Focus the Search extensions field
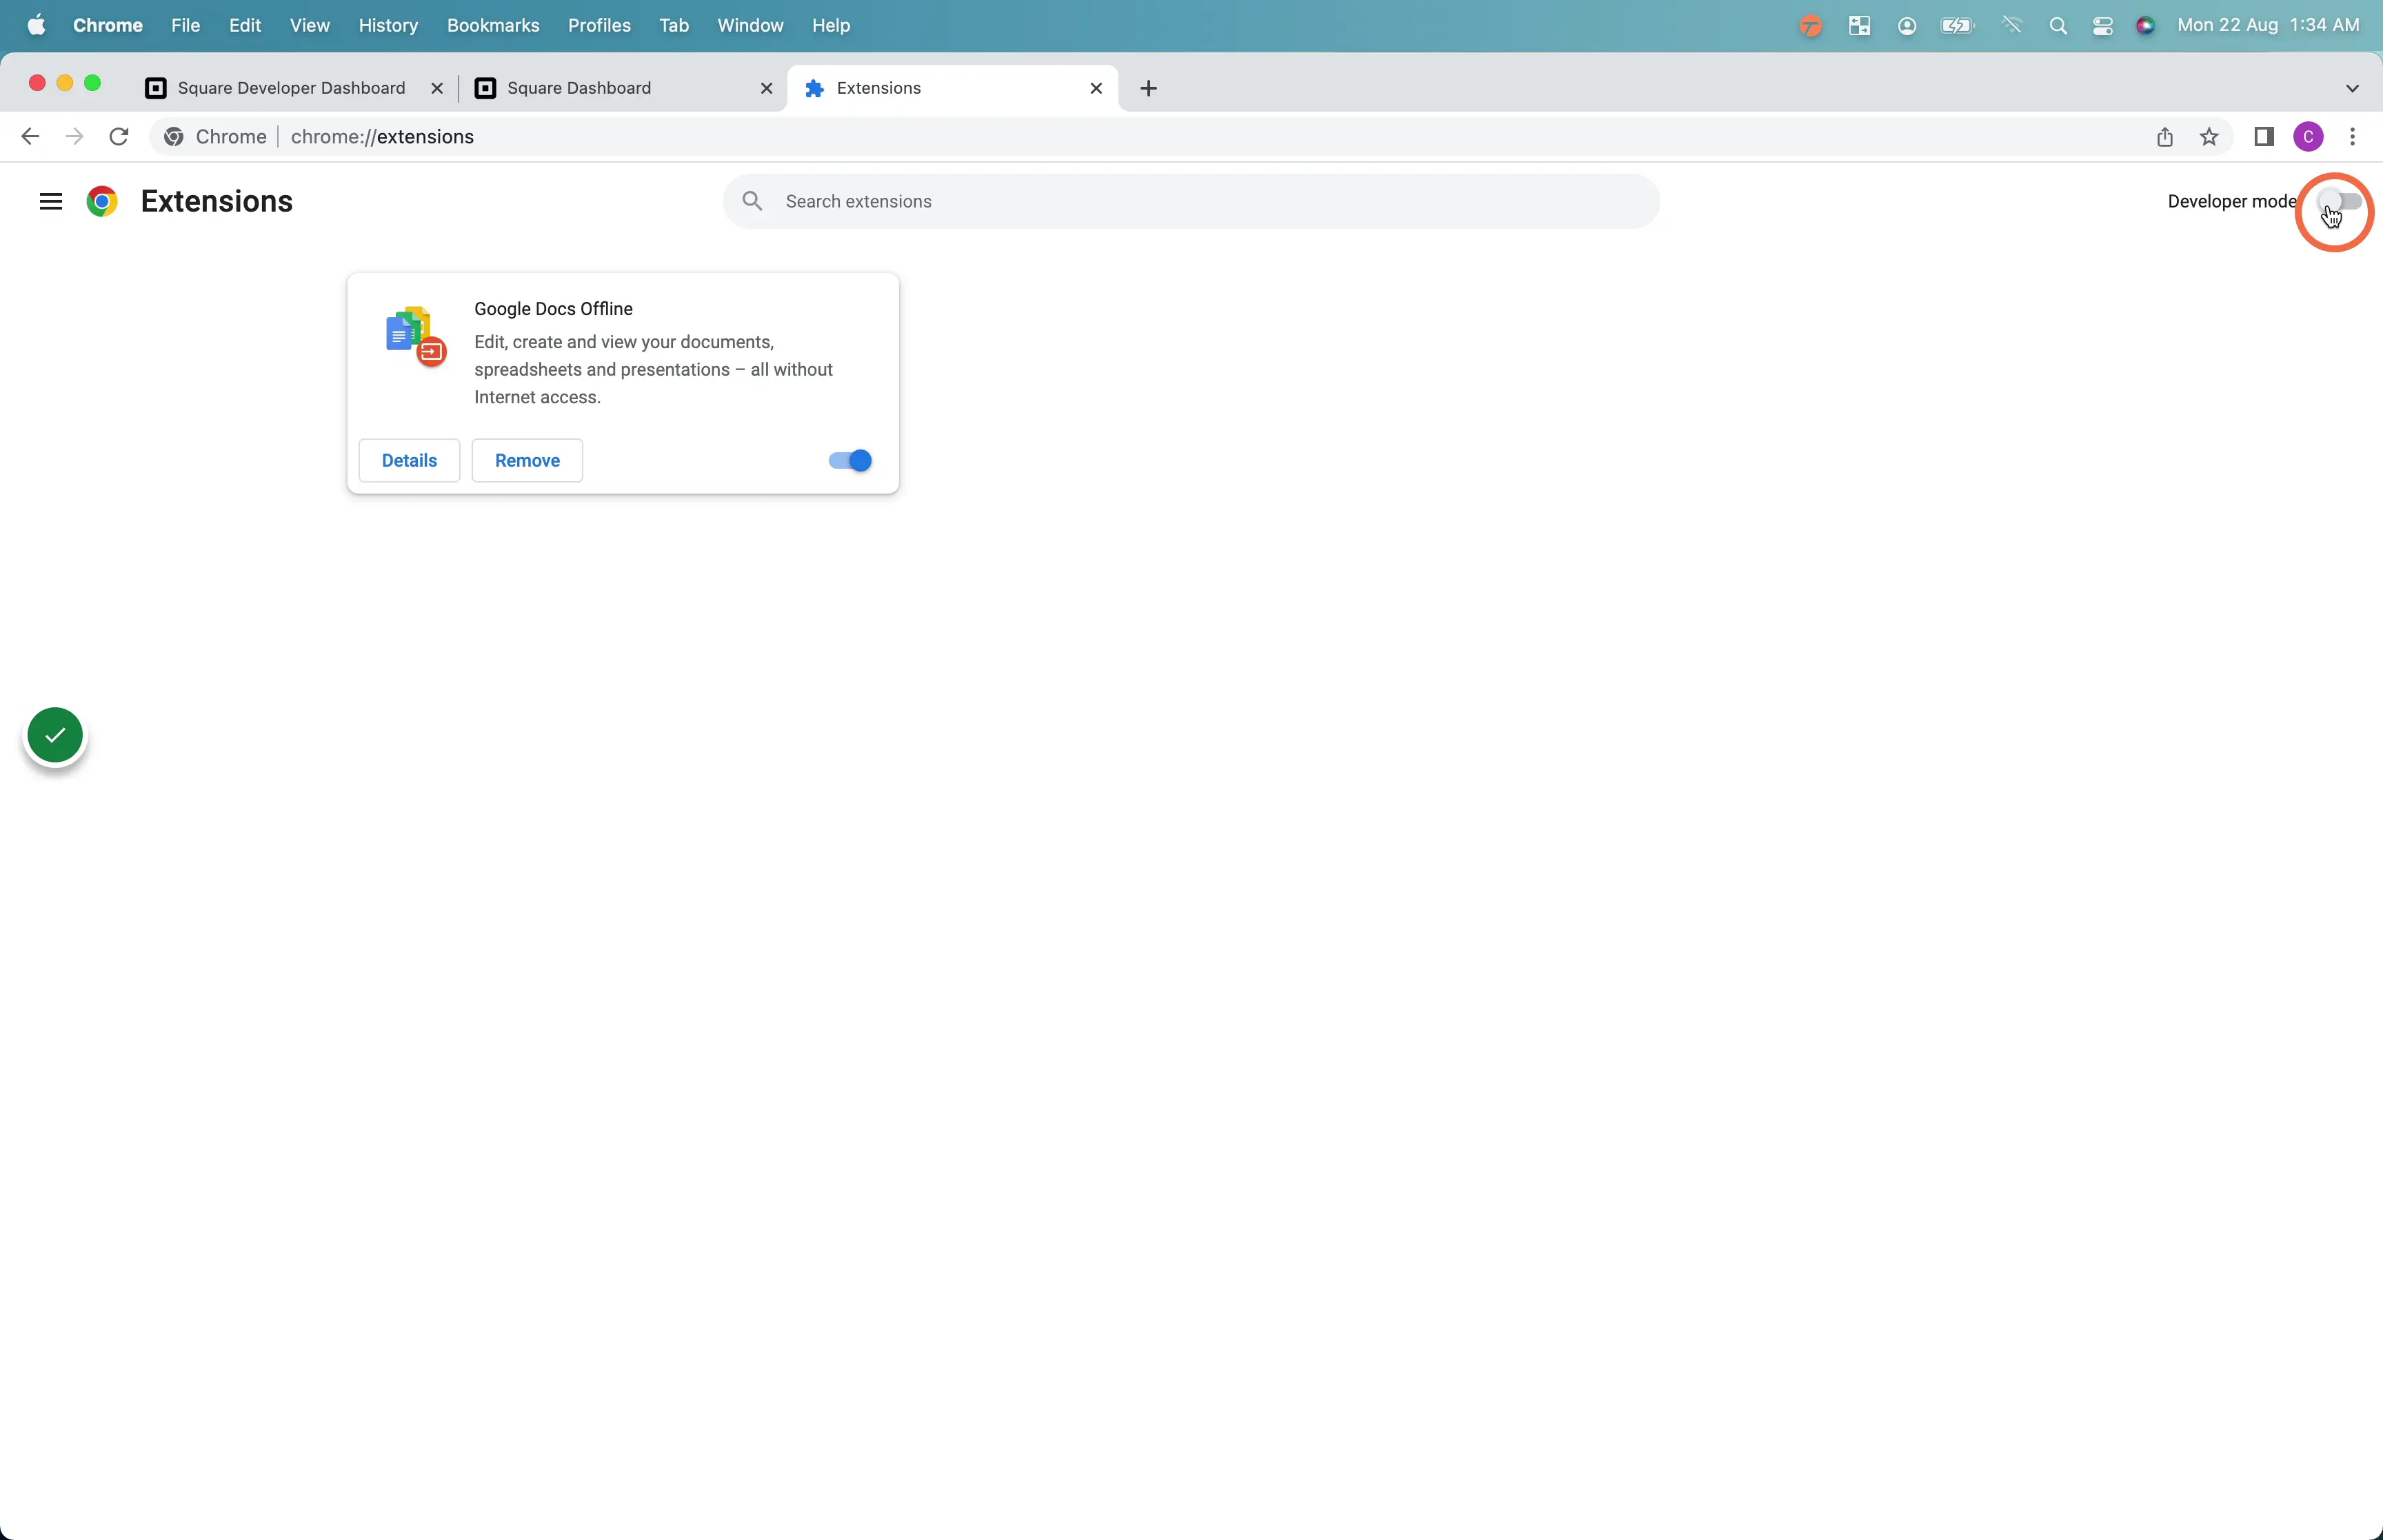The width and height of the screenshot is (2383, 1540). [x=1191, y=202]
